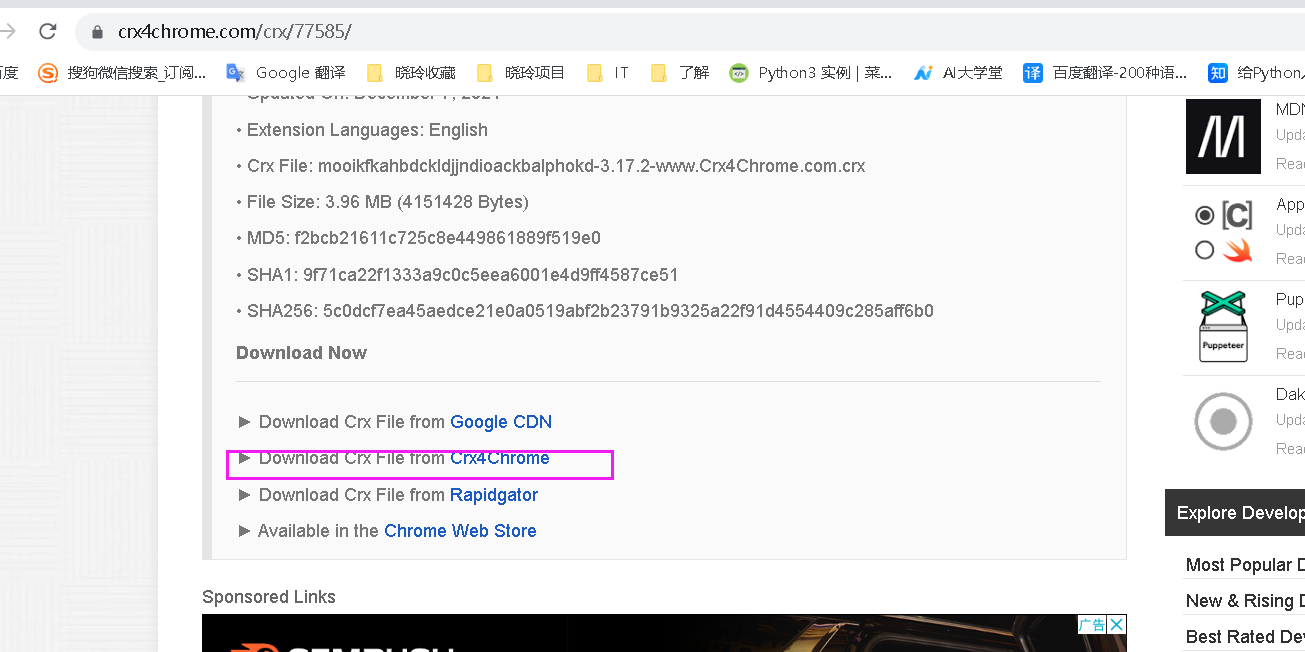Open the 晓玲收藏 bookmark folder
Viewport: 1305px width, 652px height.
(411, 72)
